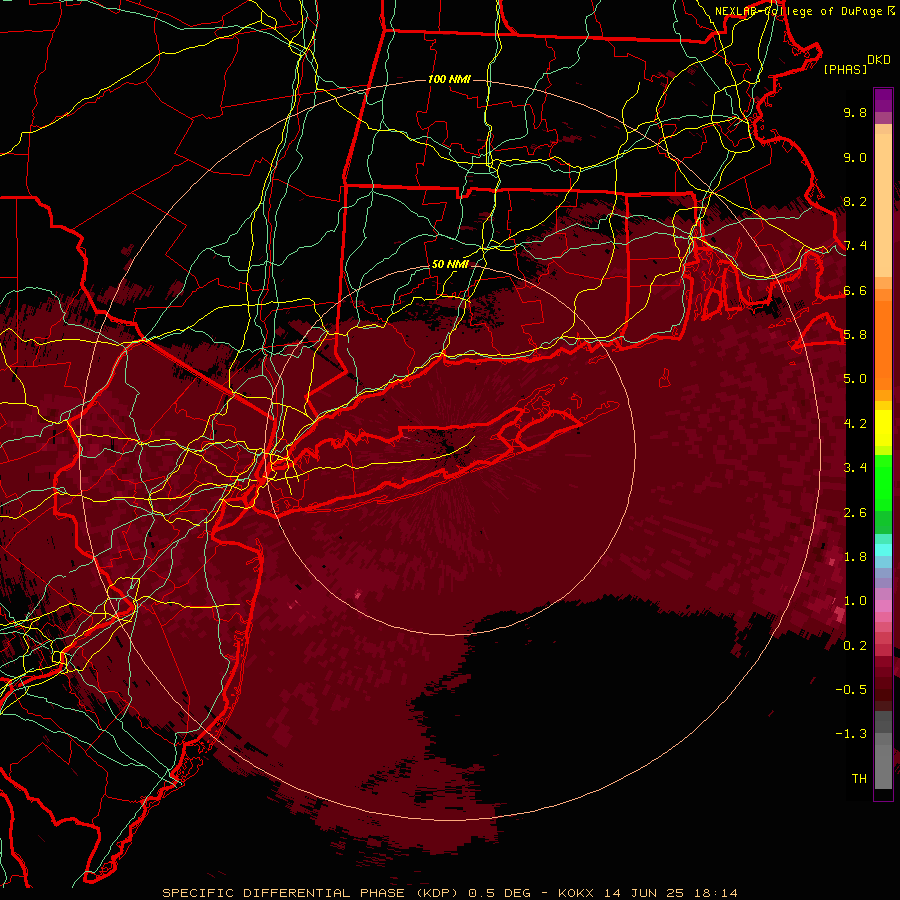The width and height of the screenshot is (900, 900).
Task: Click the KOKX station identifier
Action: pos(578,893)
